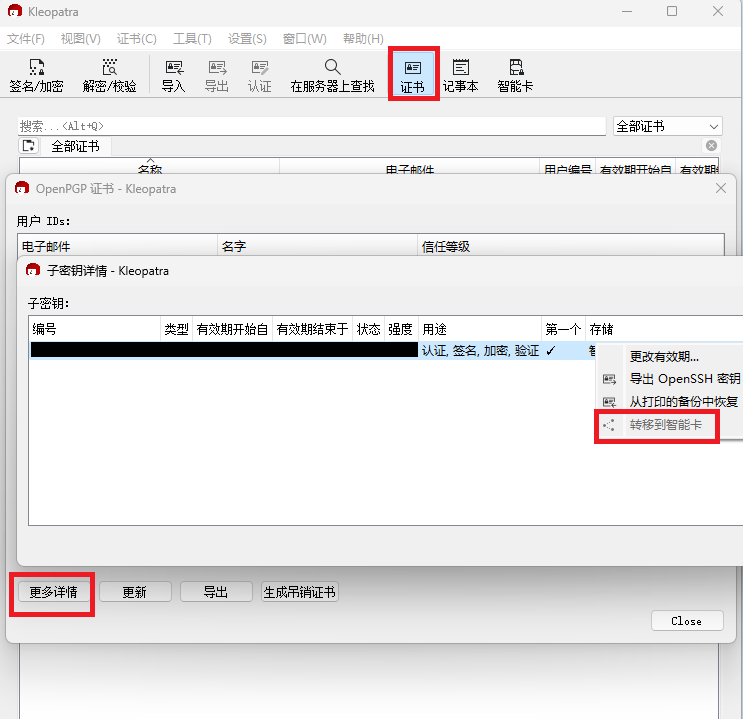Switch to the 证书 view in the toolbar
The height and width of the screenshot is (719, 743).
pos(413,75)
